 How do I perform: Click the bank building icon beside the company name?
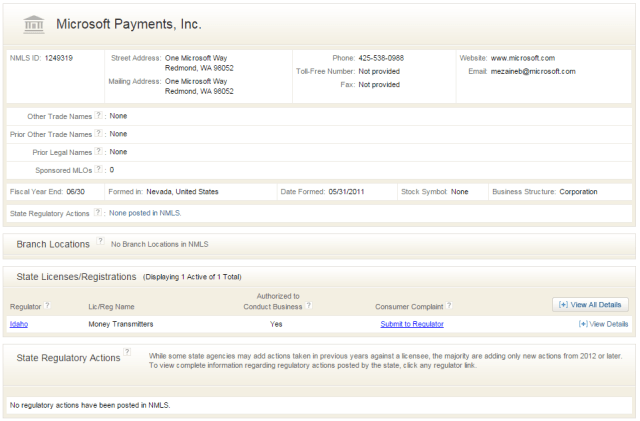click(x=28, y=22)
